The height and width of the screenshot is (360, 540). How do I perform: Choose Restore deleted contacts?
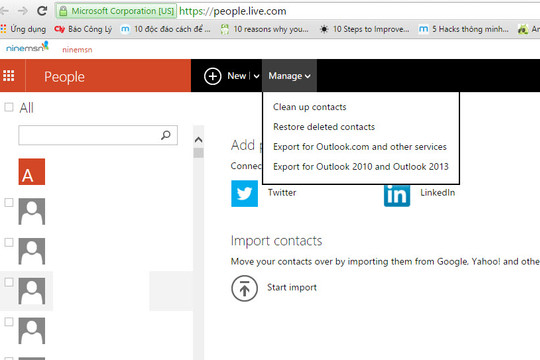pyautogui.click(x=324, y=127)
